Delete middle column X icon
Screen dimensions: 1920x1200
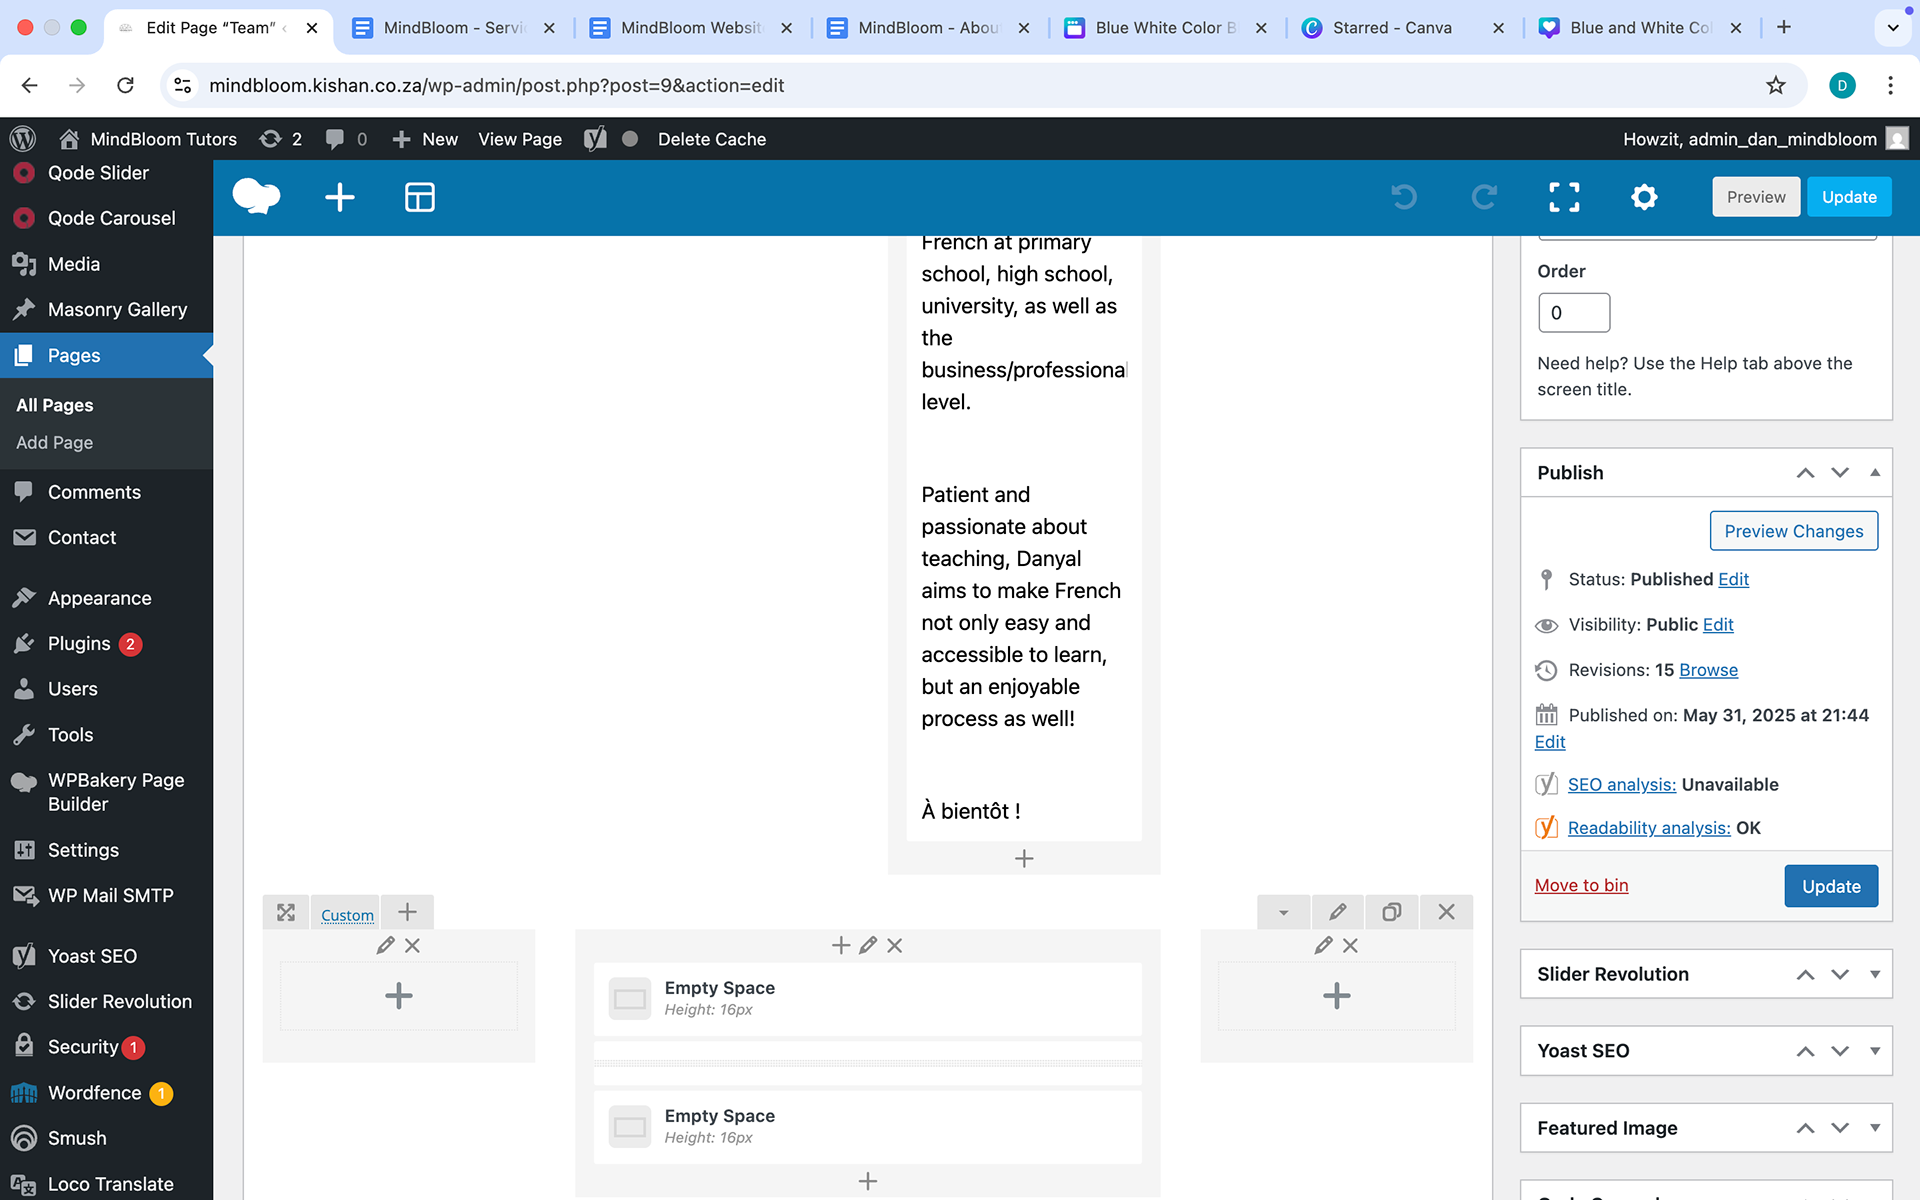click(x=895, y=945)
